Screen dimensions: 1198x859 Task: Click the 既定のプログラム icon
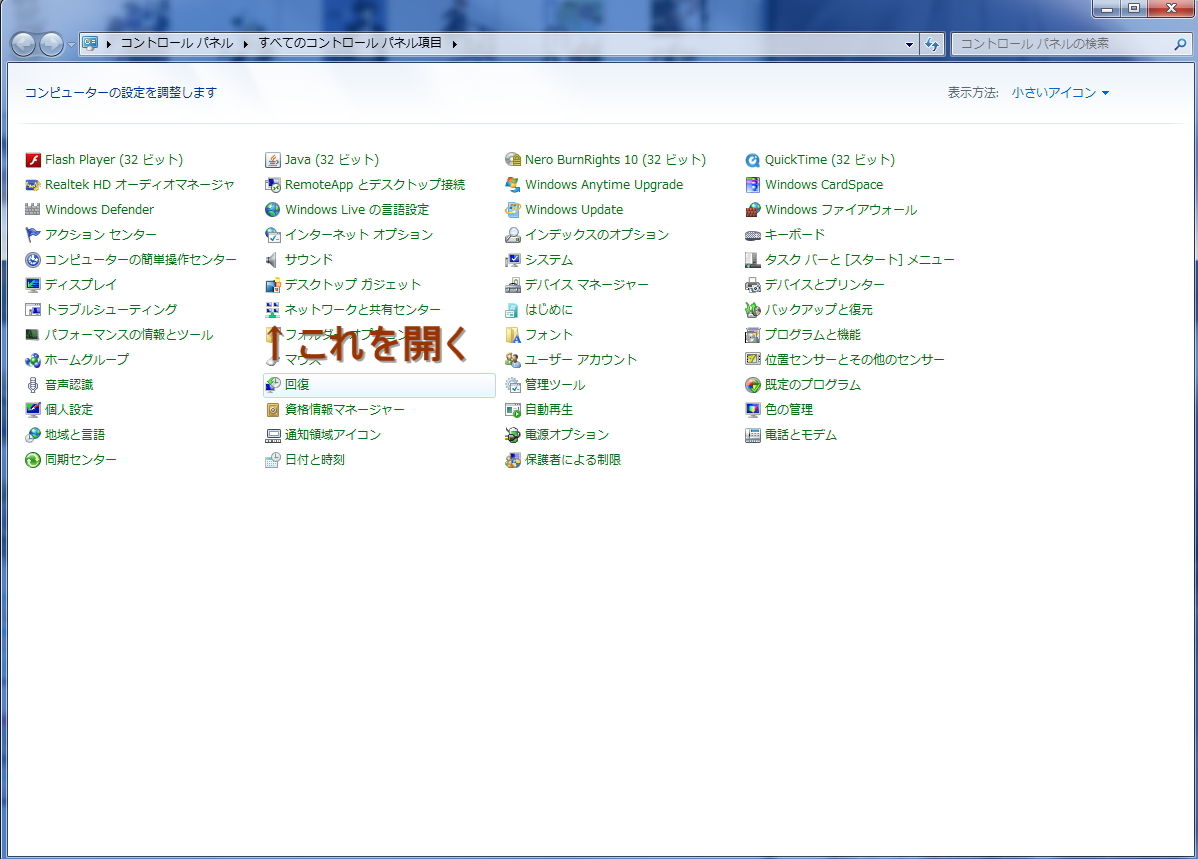click(753, 384)
